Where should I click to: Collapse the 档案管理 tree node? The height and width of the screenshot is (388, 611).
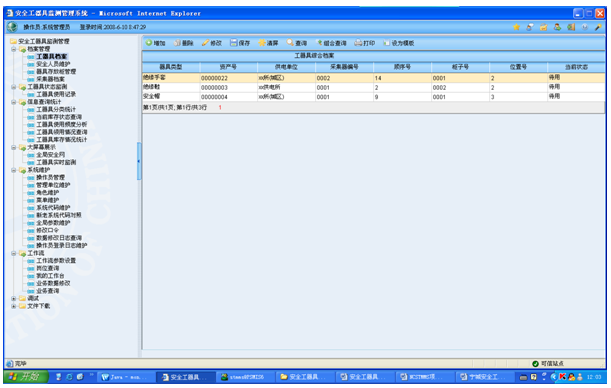(x=14, y=49)
